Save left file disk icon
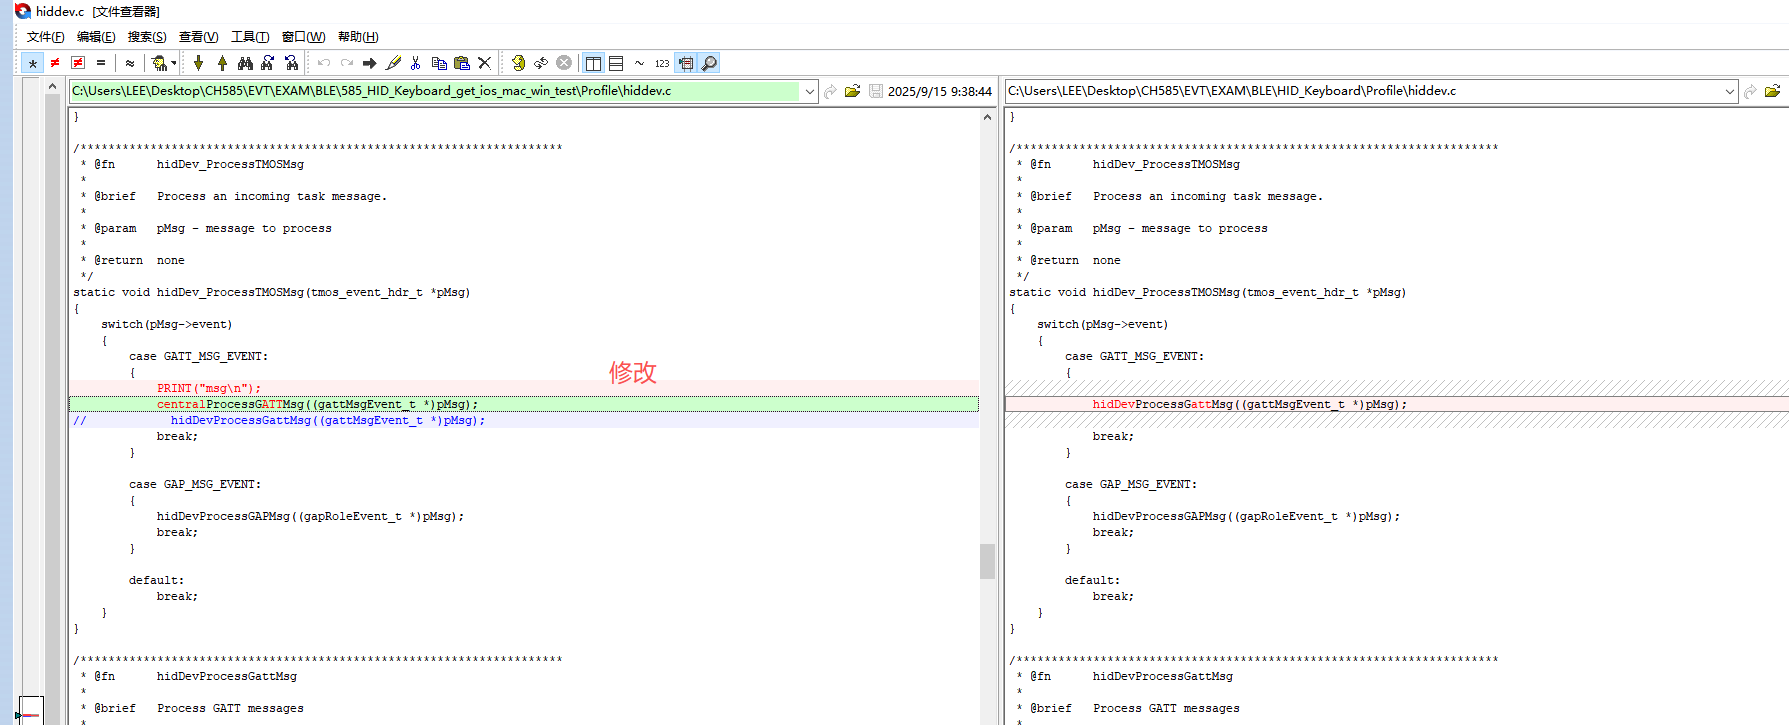 coord(876,91)
